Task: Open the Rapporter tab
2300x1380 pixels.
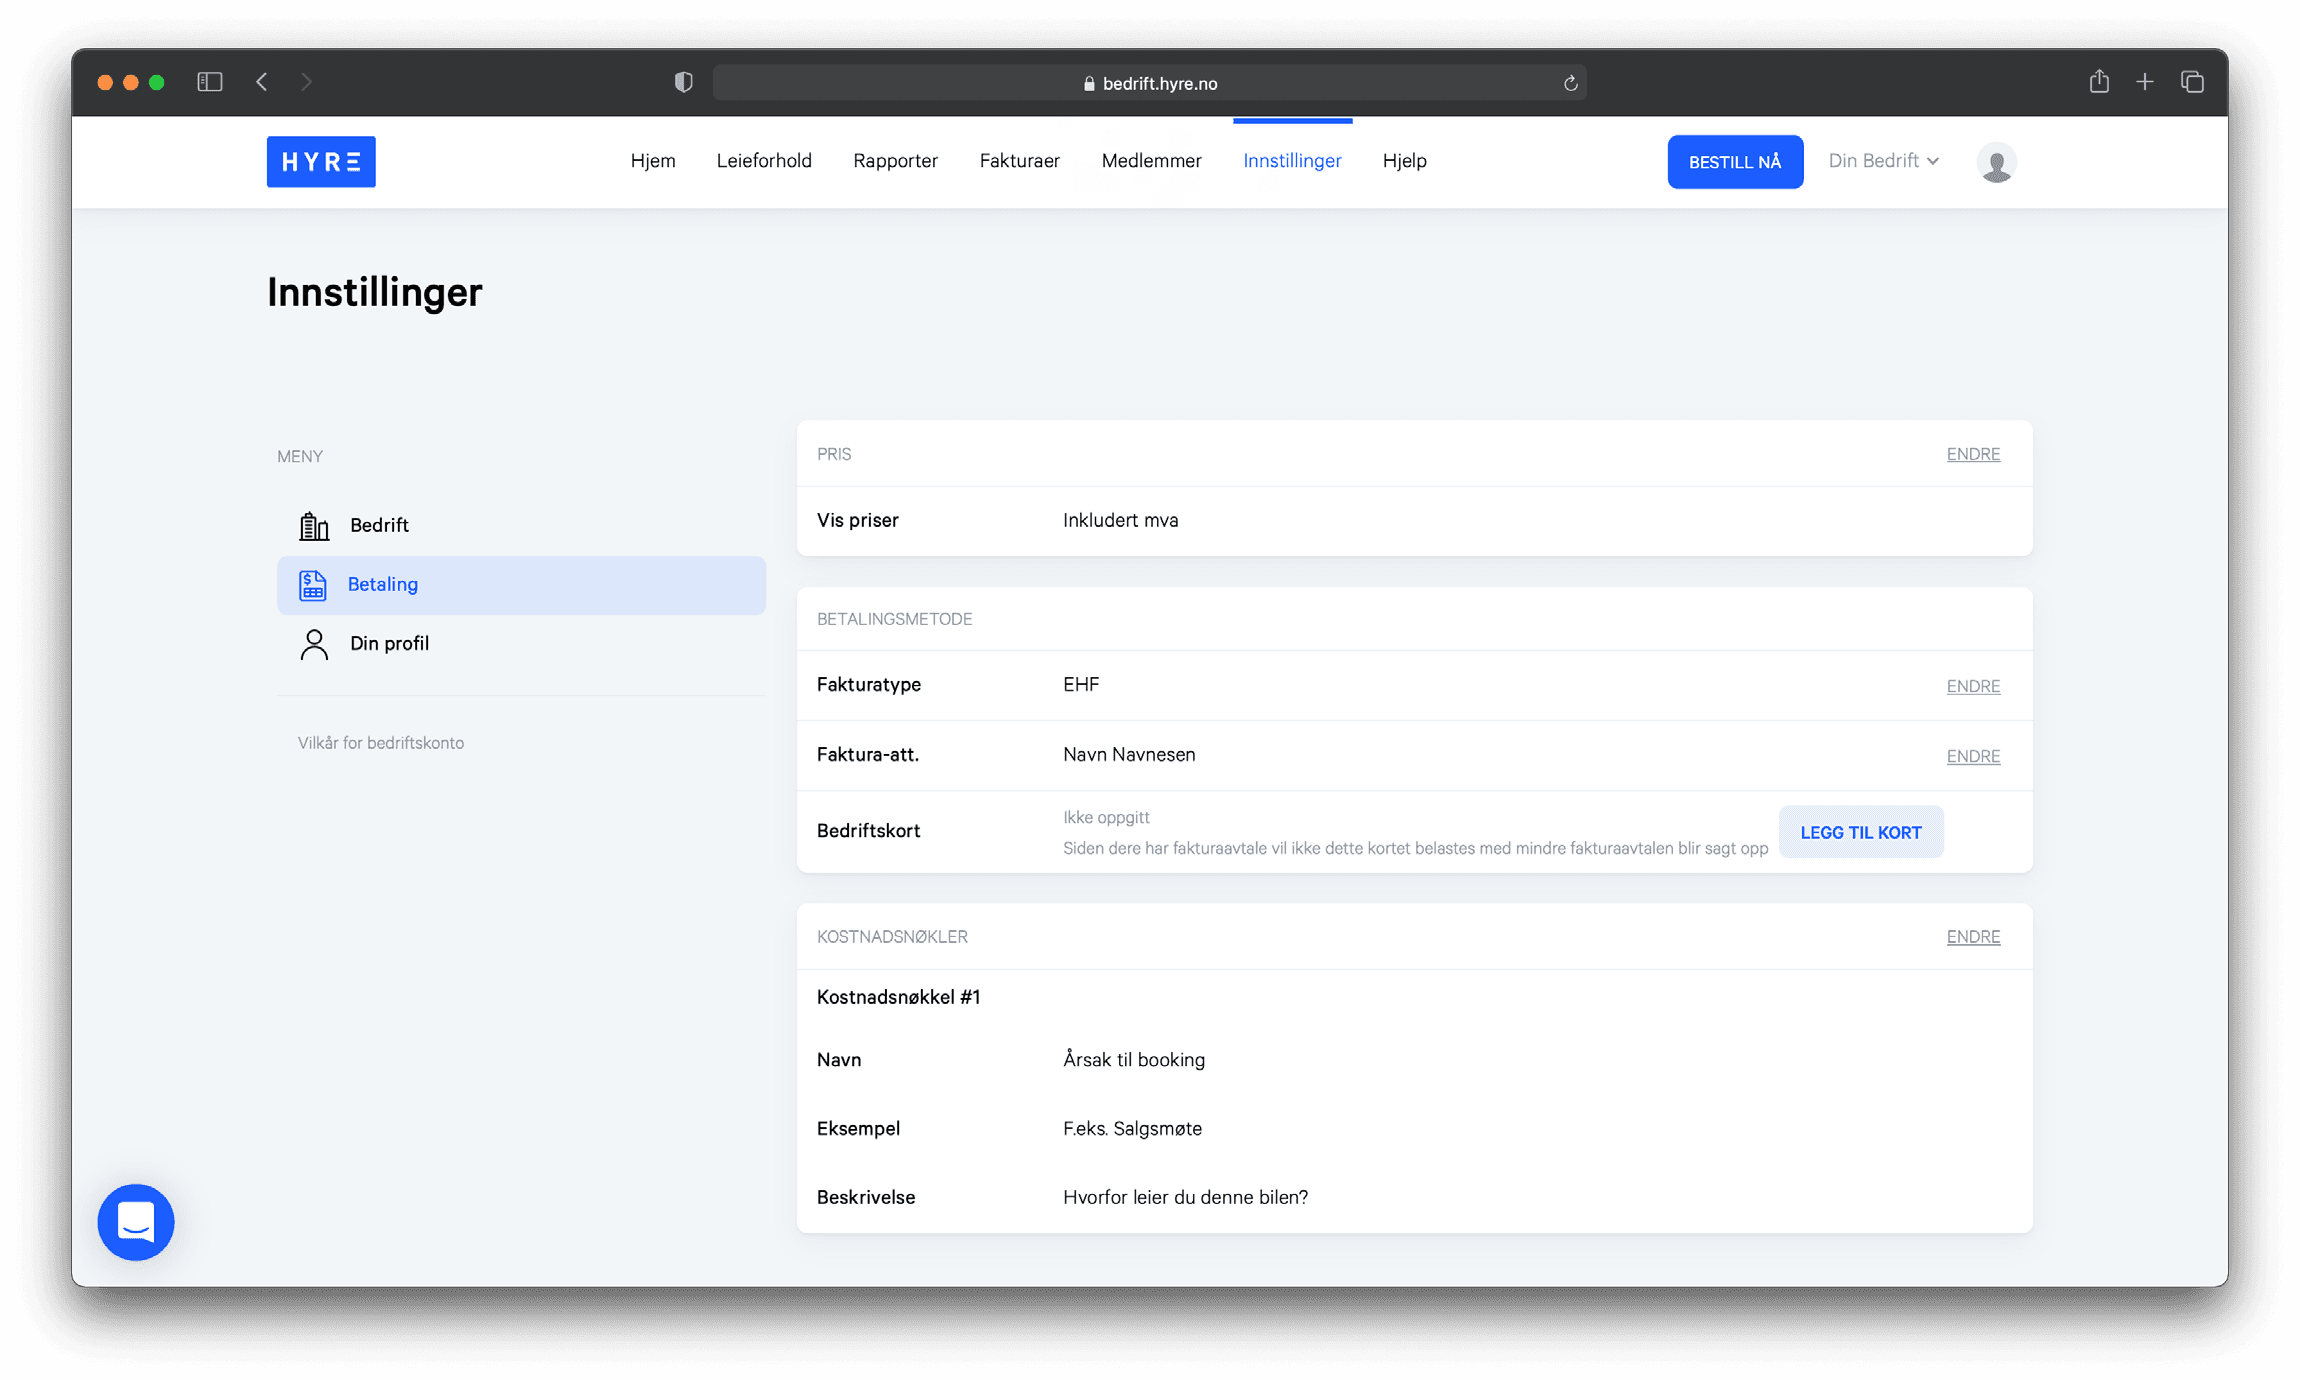Action: pyautogui.click(x=895, y=161)
